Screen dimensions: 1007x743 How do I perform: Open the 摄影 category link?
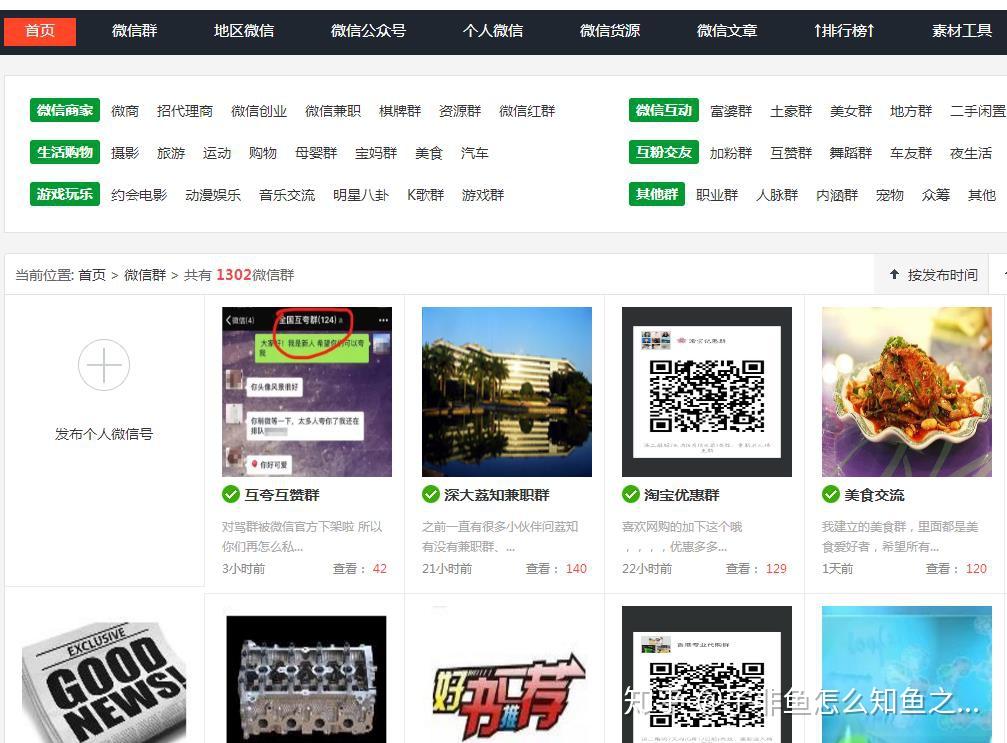tap(125, 153)
